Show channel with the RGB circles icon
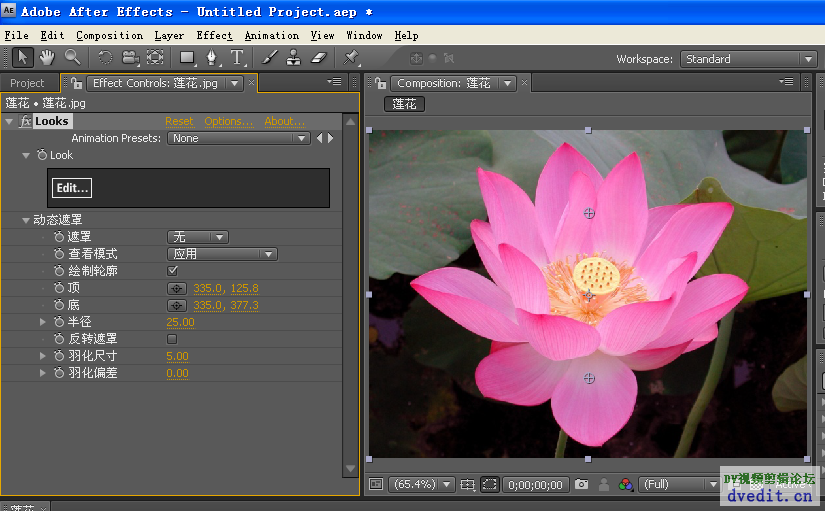This screenshot has height=511, width=825. [x=626, y=484]
